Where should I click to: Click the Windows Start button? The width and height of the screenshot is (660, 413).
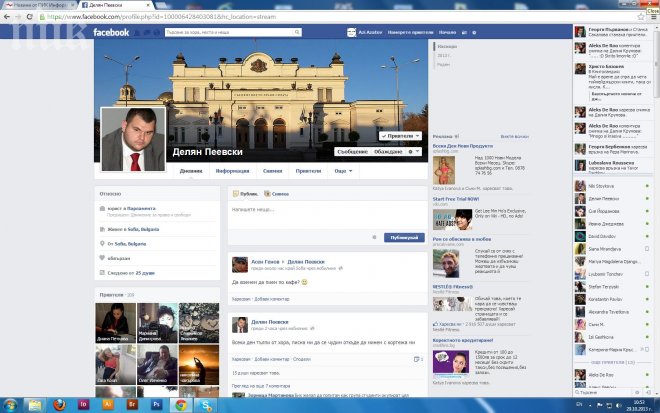tap(10, 405)
